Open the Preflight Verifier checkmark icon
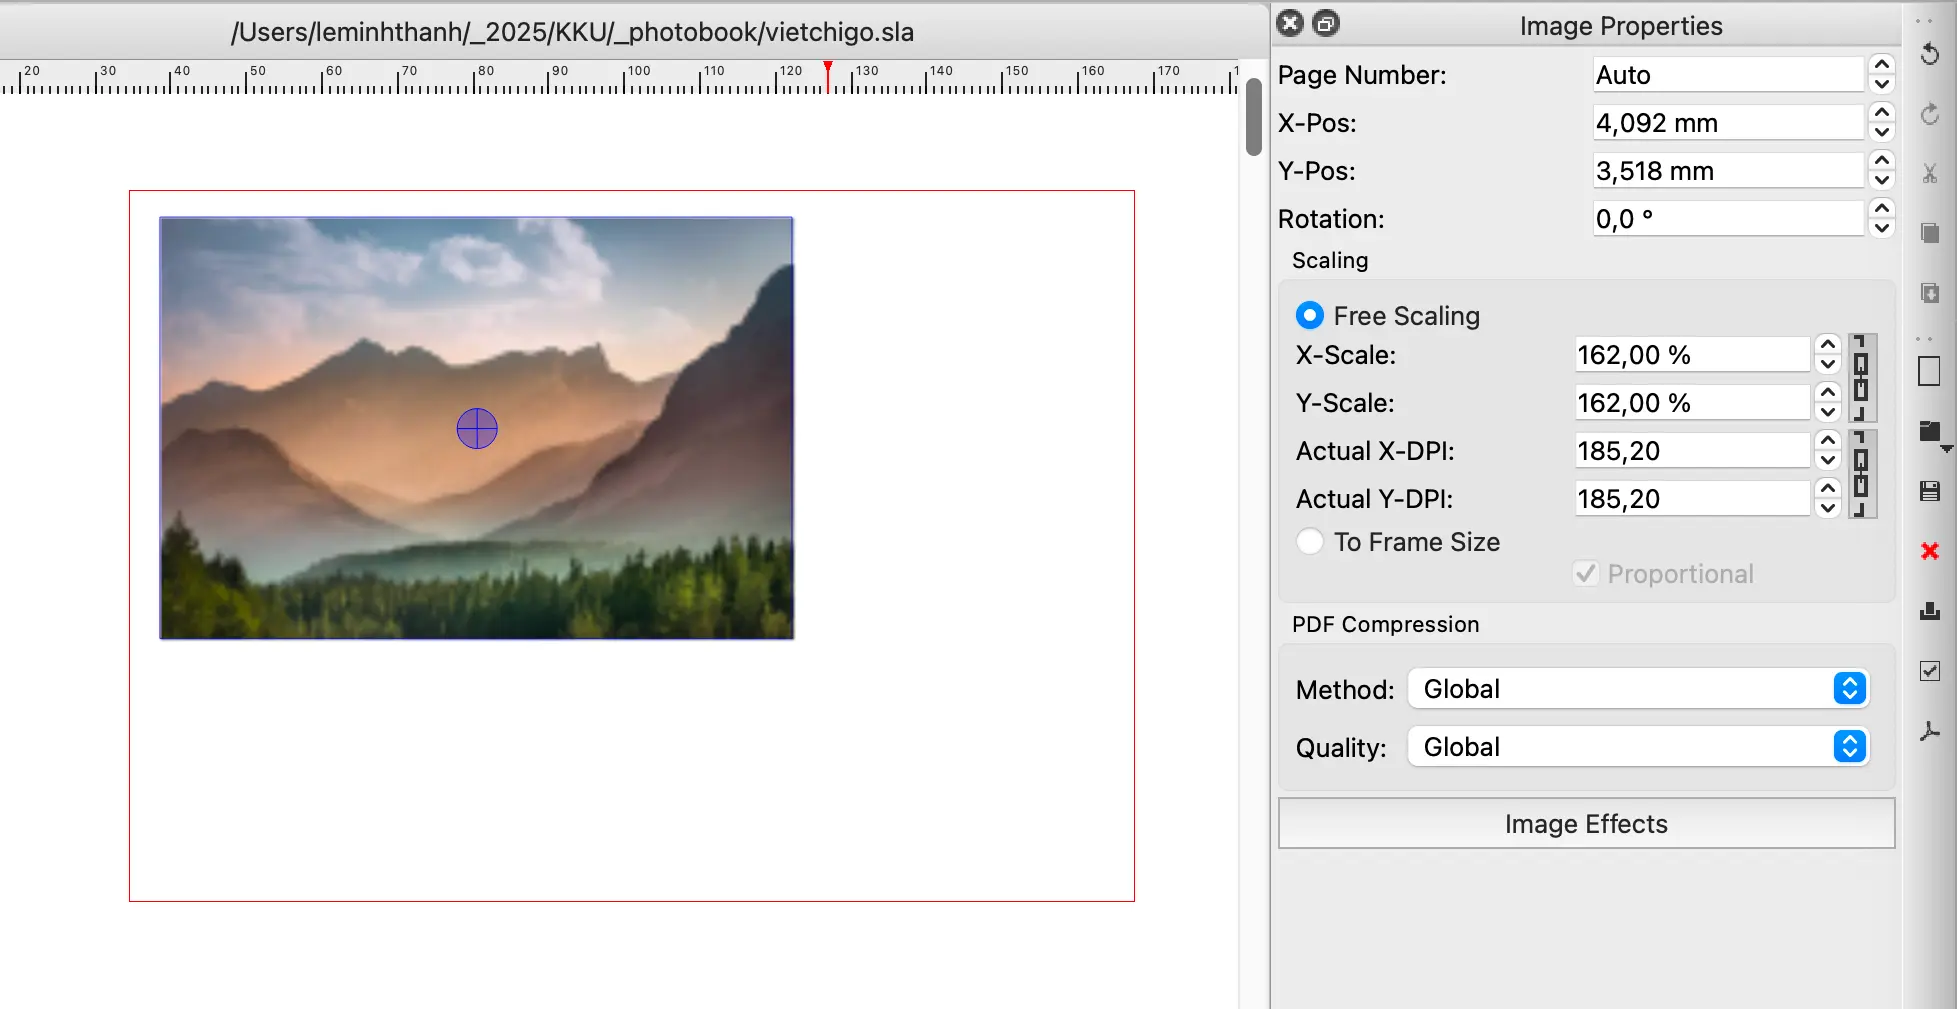This screenshot has width=1957, height=1009. tap(1930, 671)
